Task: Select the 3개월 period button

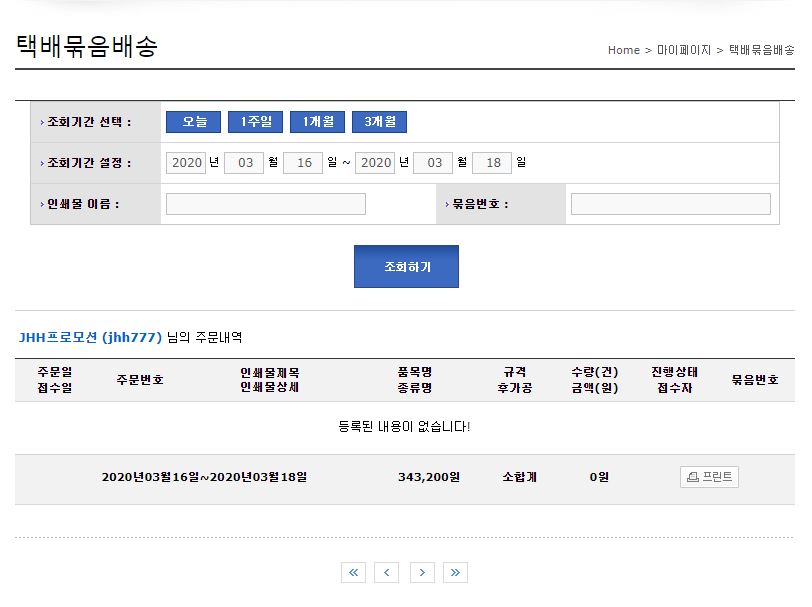Action: (x=380, y=122)
